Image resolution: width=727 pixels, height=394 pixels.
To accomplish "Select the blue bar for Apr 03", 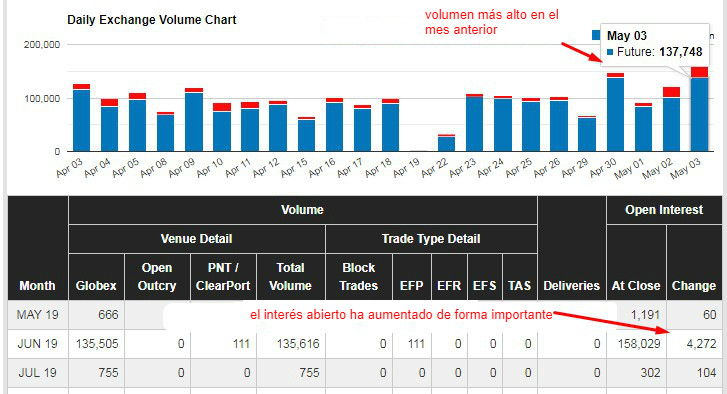I will pyautogui.click(x=82, y=121).
